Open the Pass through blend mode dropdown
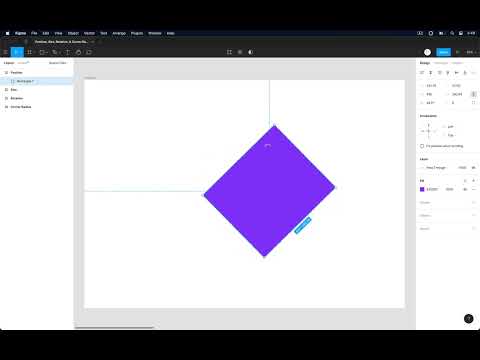Screen dimensions: 480x360 435,168
